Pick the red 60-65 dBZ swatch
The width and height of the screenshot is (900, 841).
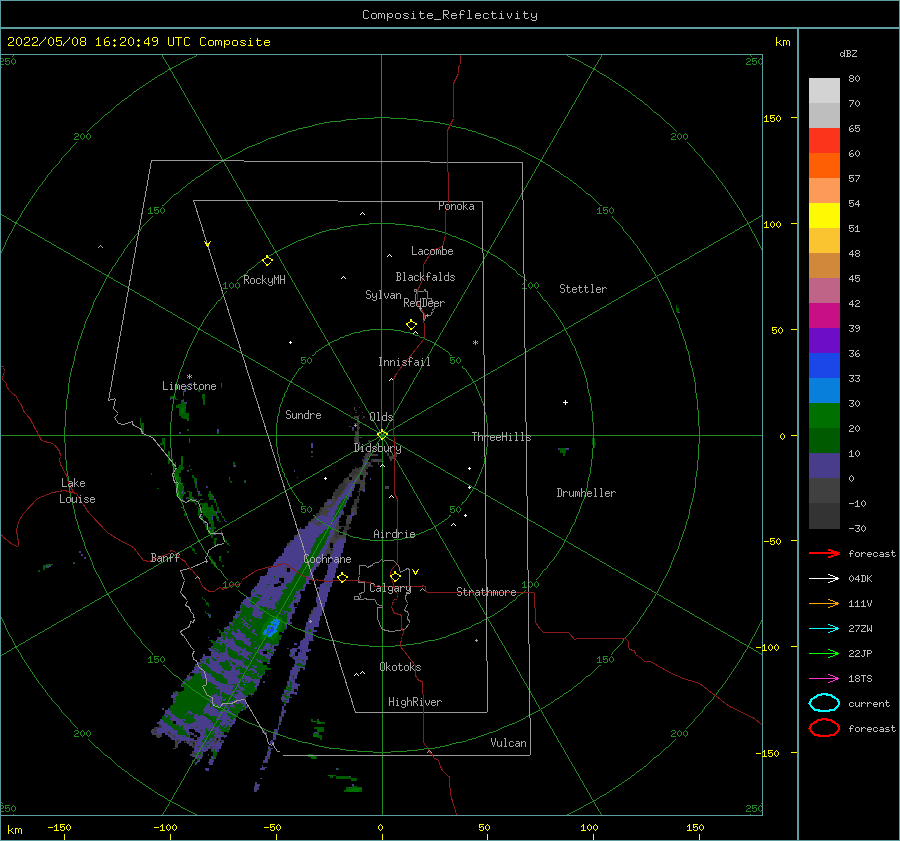click(824, 141)
